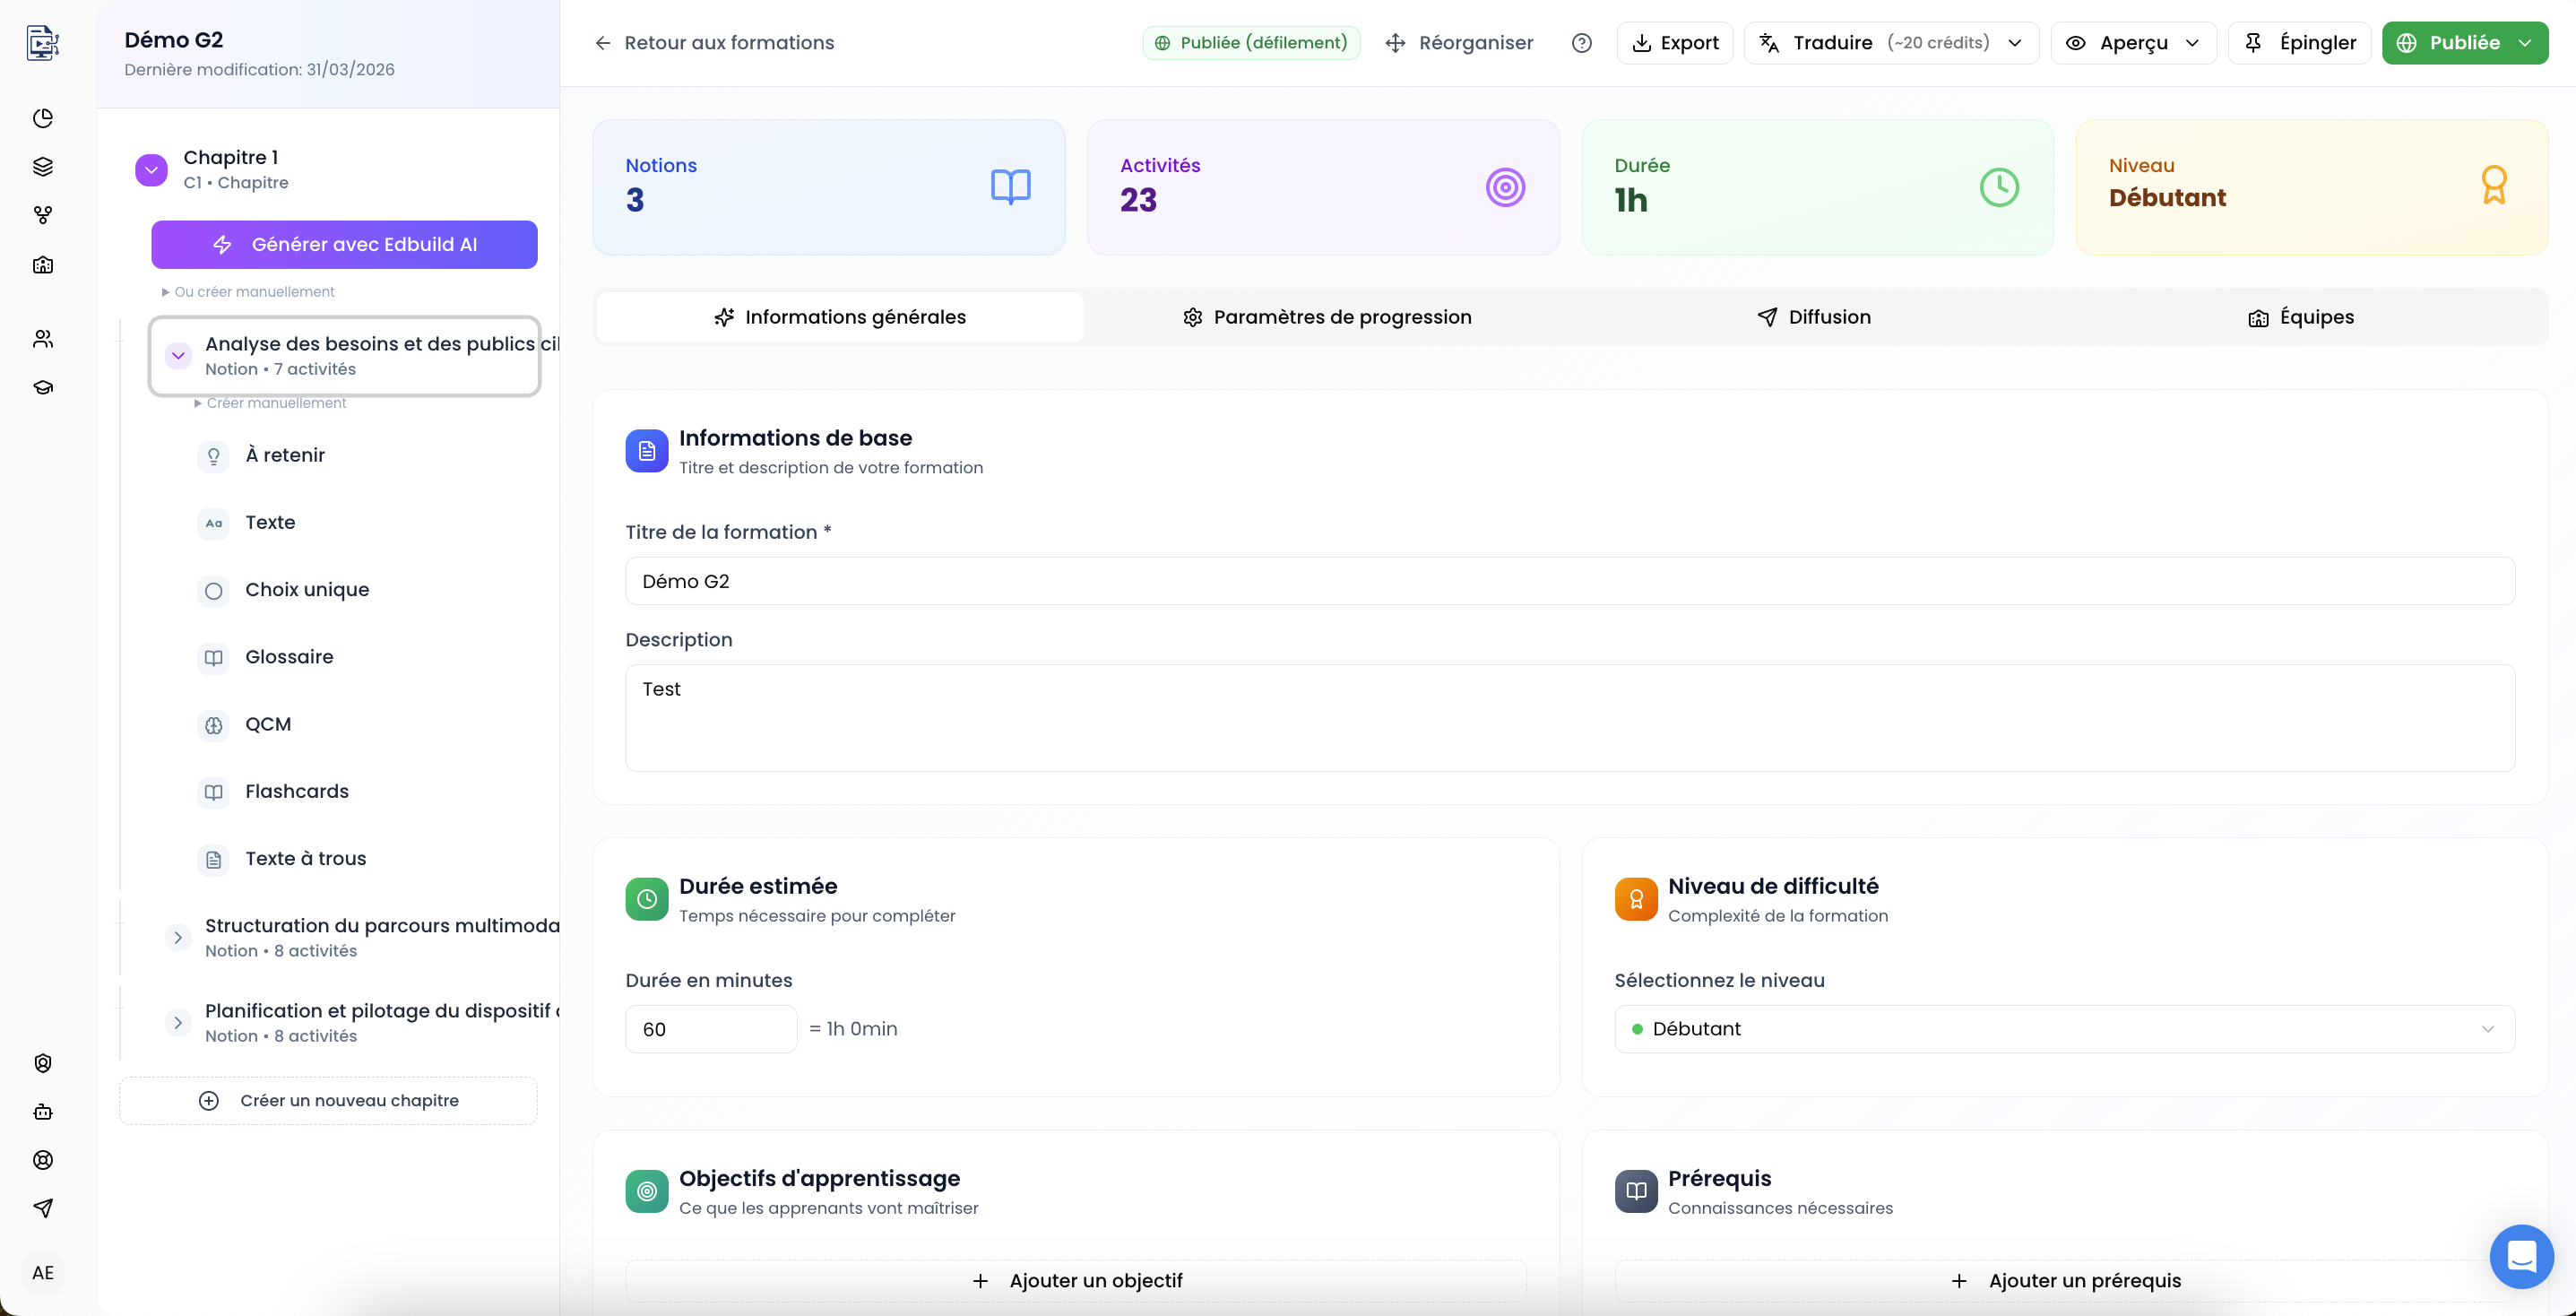Open the chat support bubble
Screen dimensions: 2576x1316
tap(2520, 1256)
